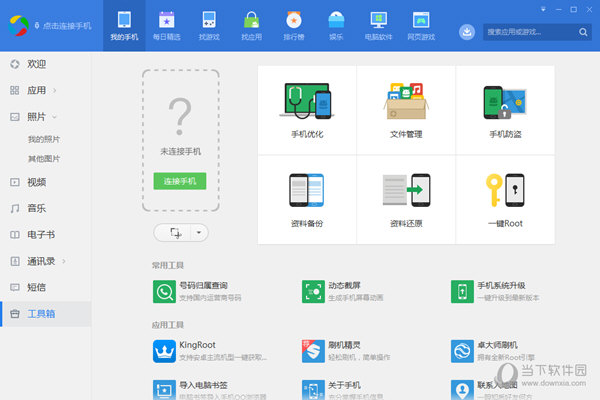The image size is (600, 400).
Task: Open the 资料还原 tool
Action: pyautogui.click(x=406, y=200)
